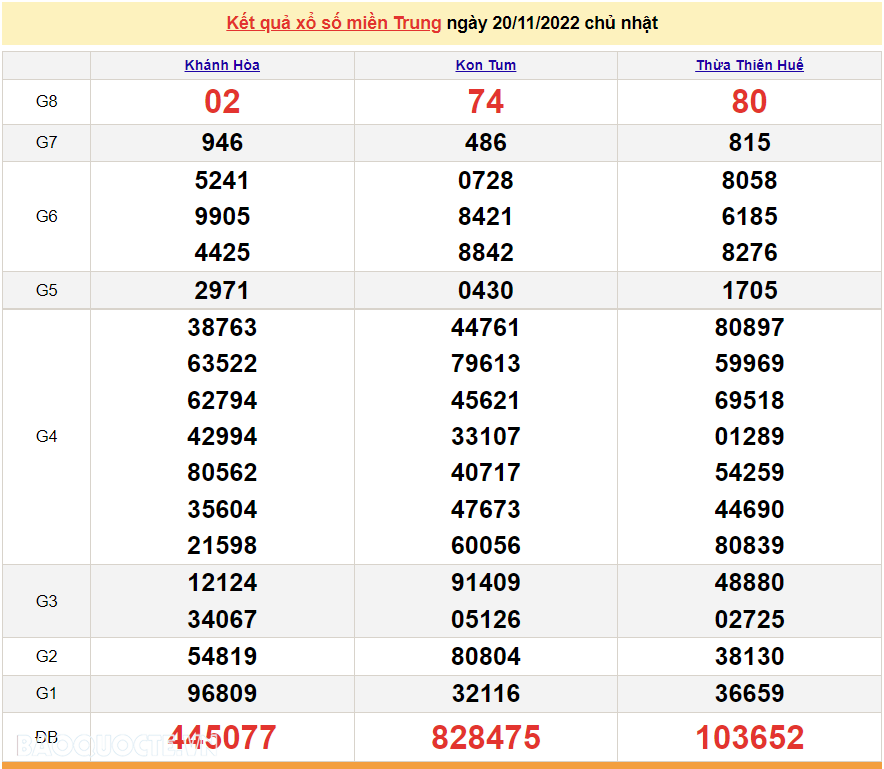Click the G4 prize row label
The image size is (884, 769).
pos(47,437)
